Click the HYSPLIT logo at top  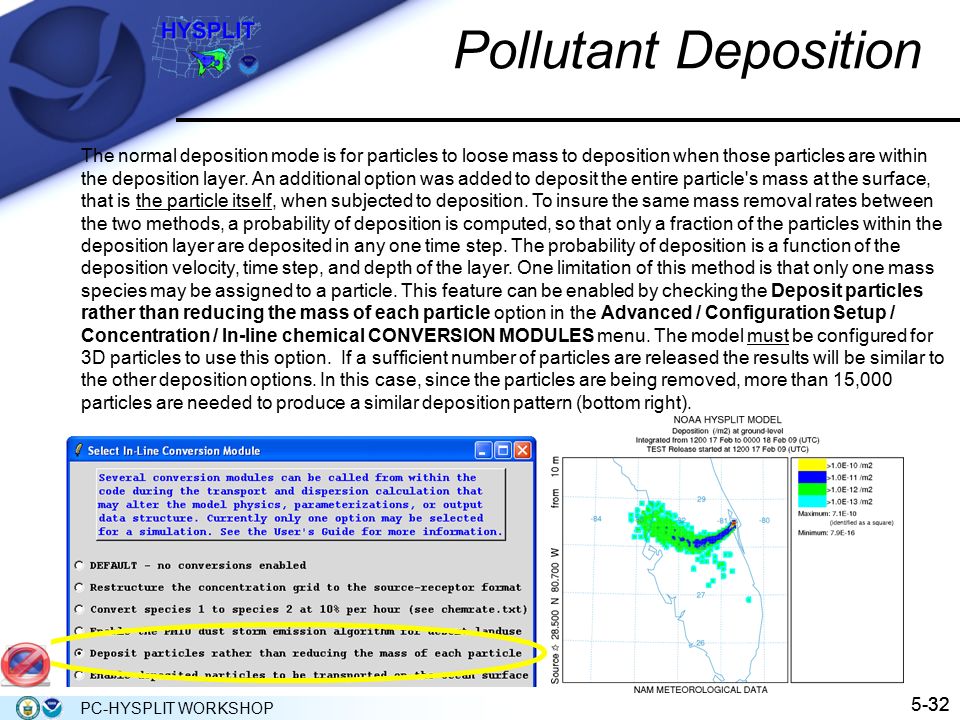pos(206,48)
